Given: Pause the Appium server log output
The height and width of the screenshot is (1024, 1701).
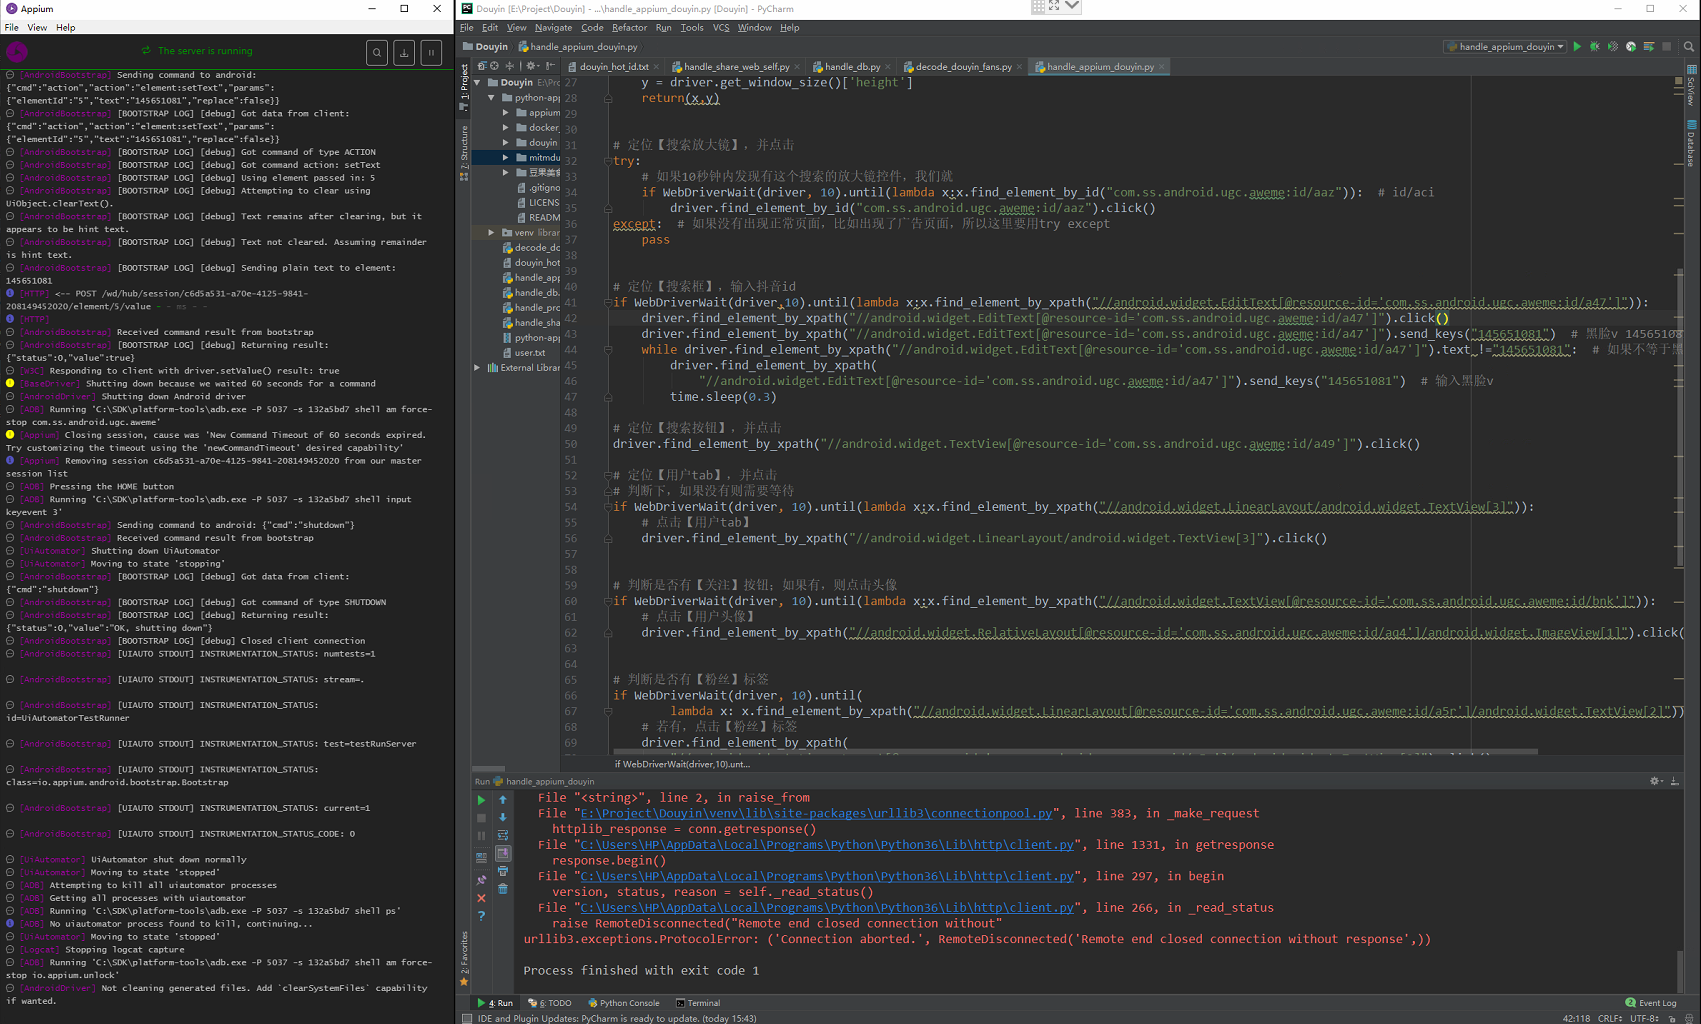Looking at the screenshot, I should coord(431,53).
